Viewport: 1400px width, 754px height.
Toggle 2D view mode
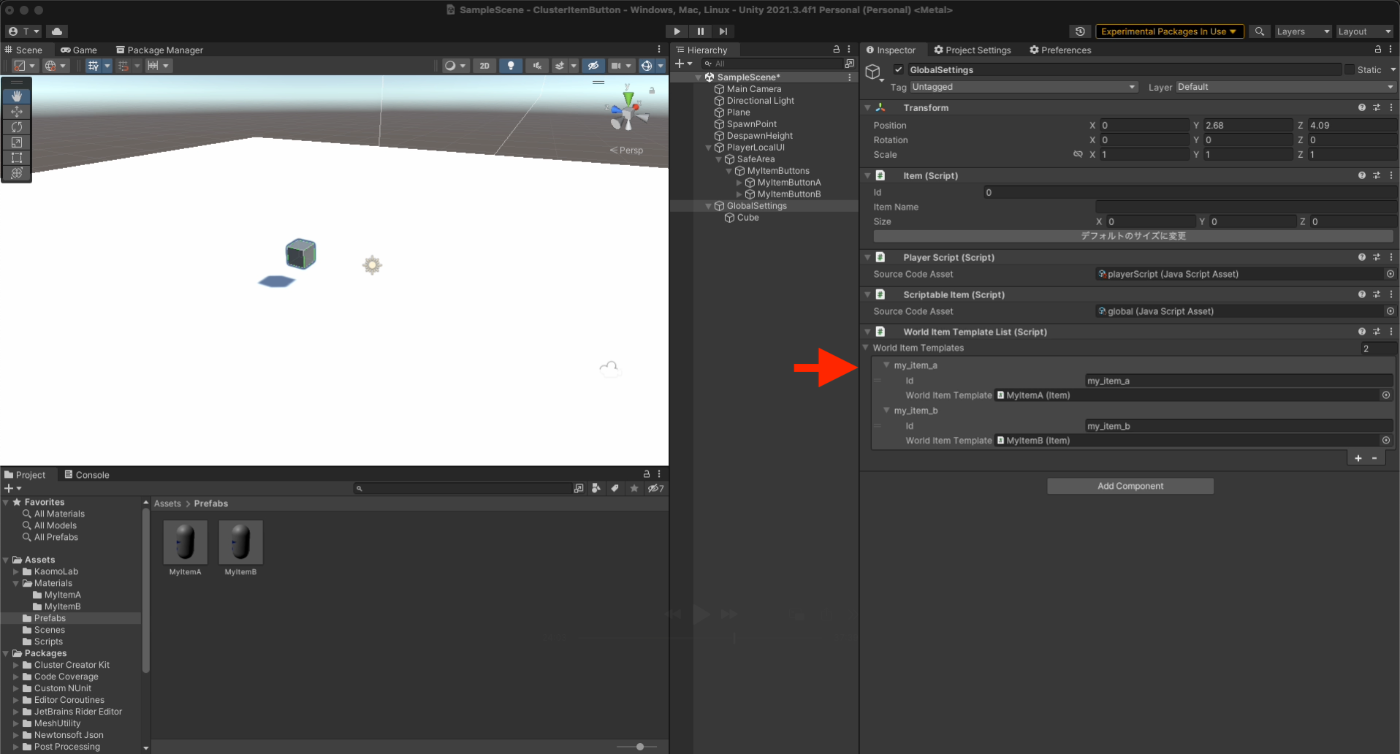(x=484, y=66)
